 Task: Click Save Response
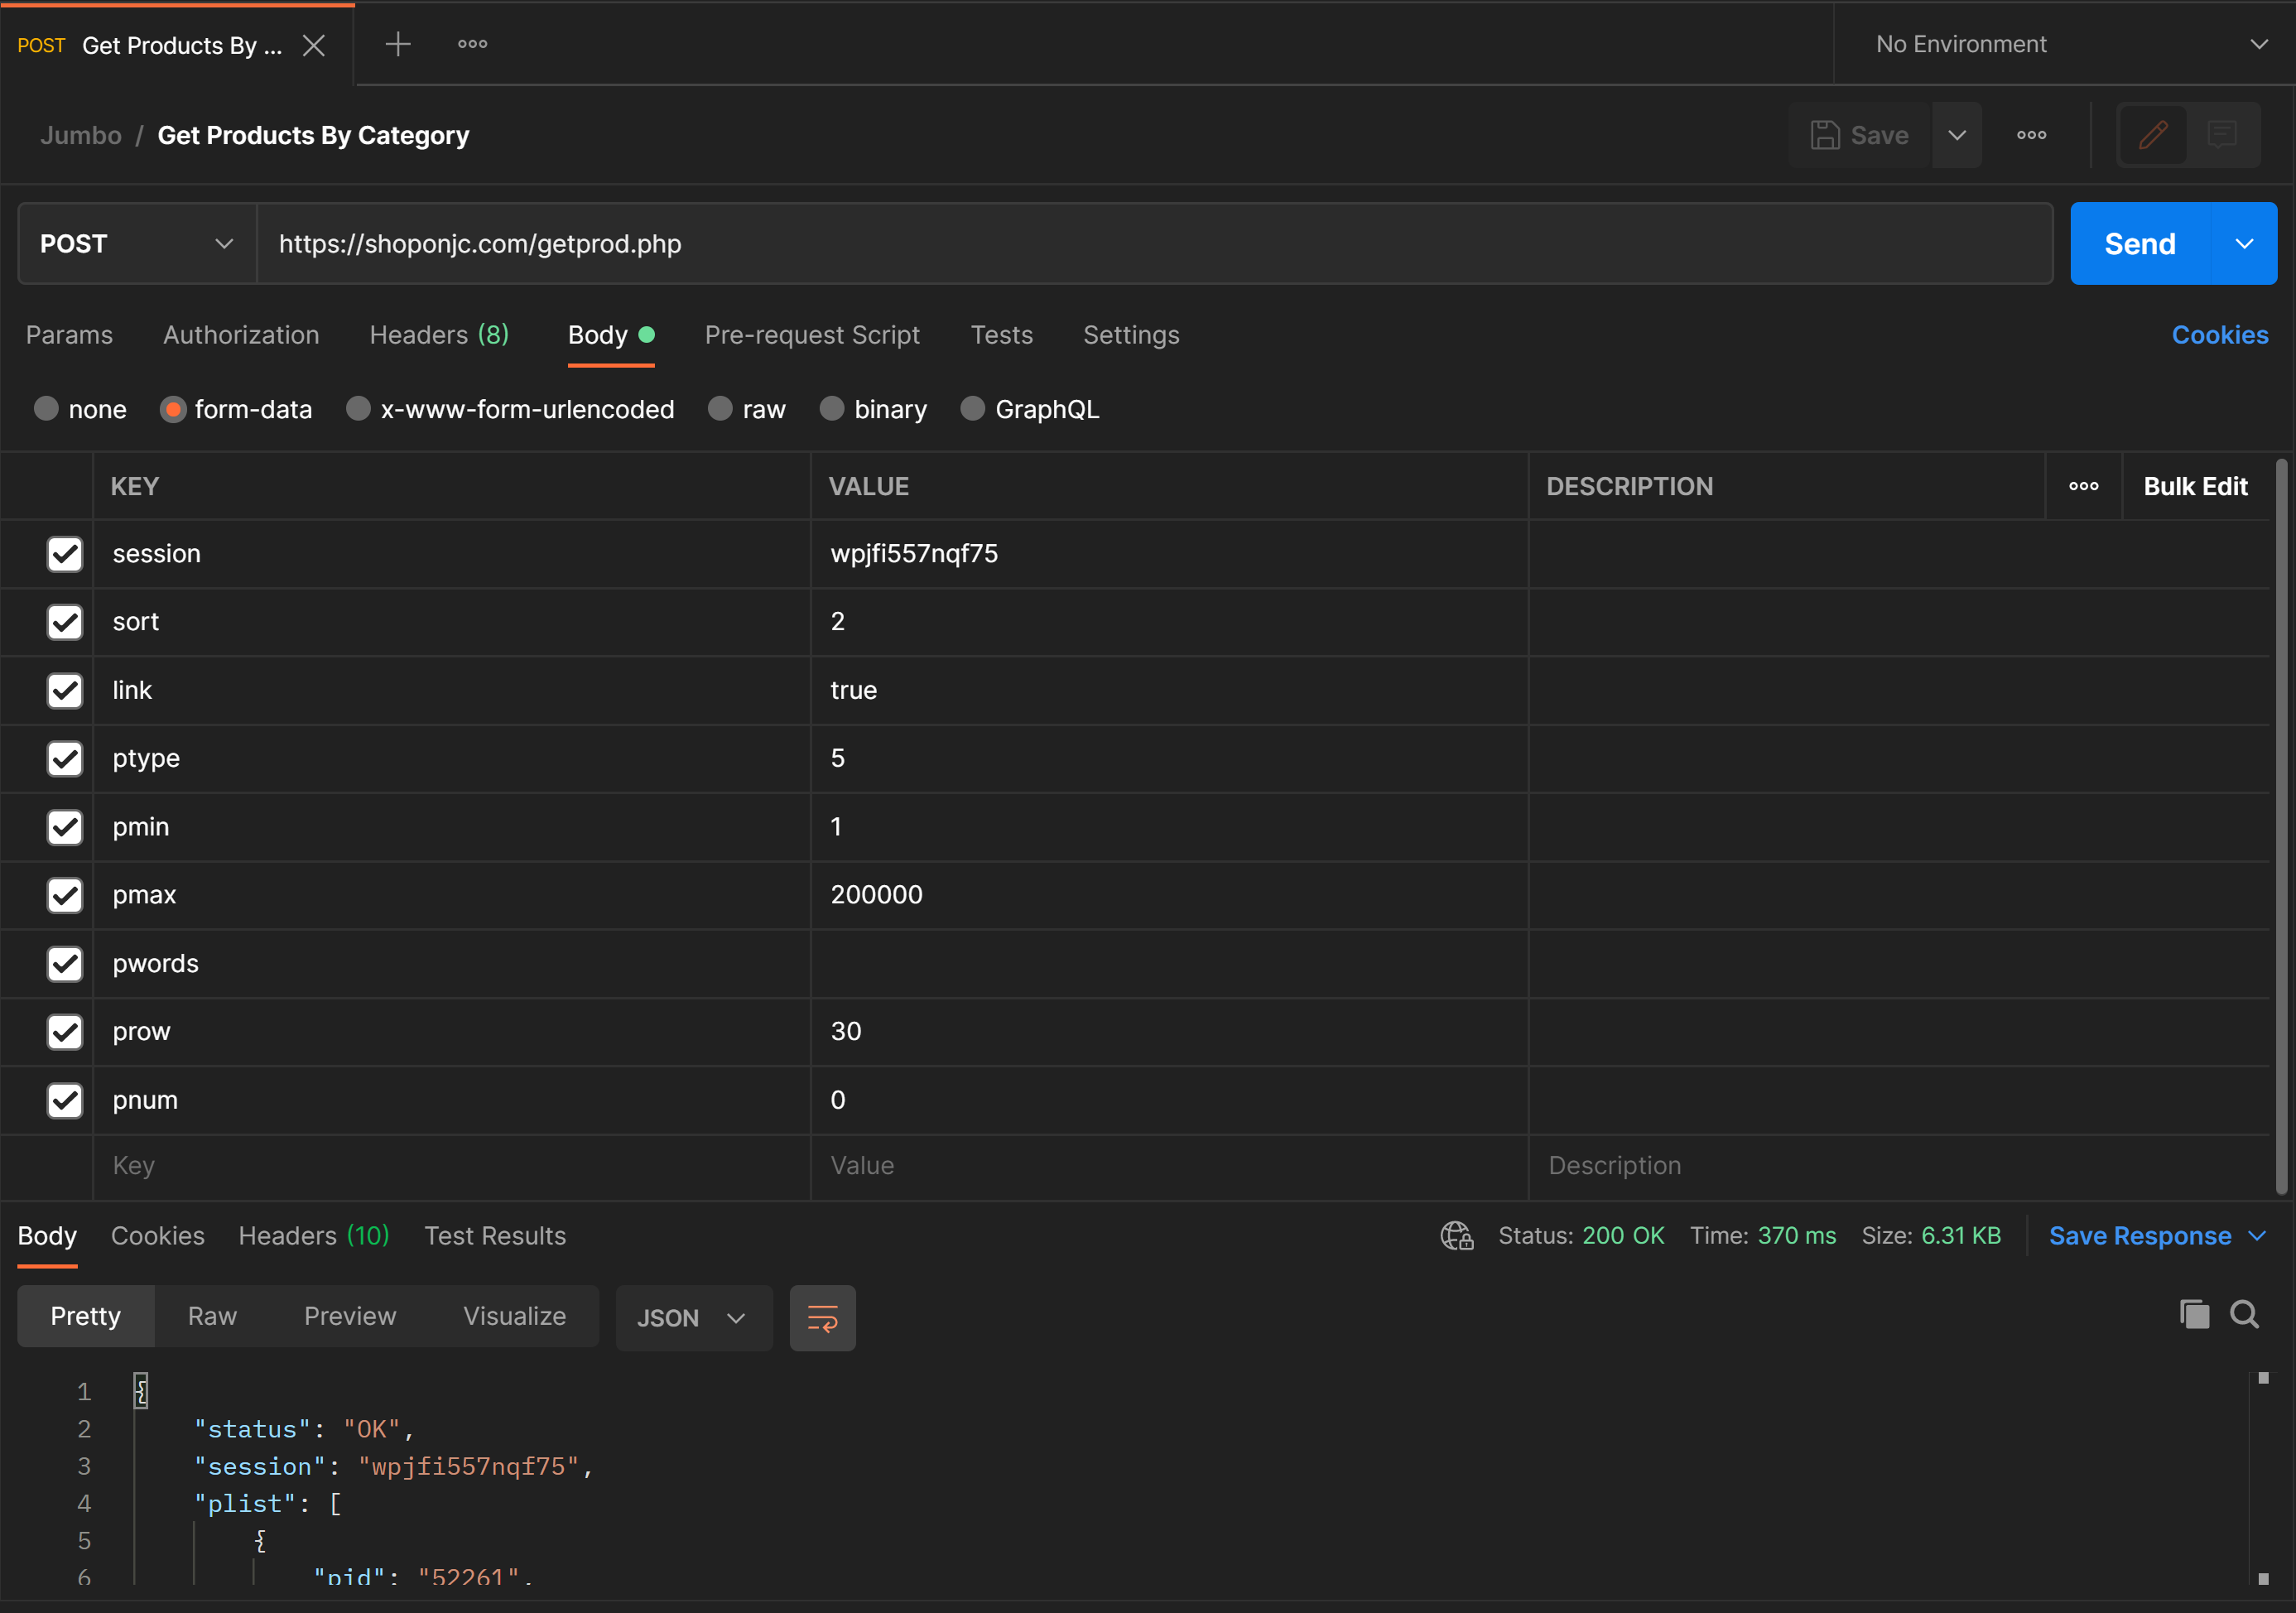click(2140, 1236)
